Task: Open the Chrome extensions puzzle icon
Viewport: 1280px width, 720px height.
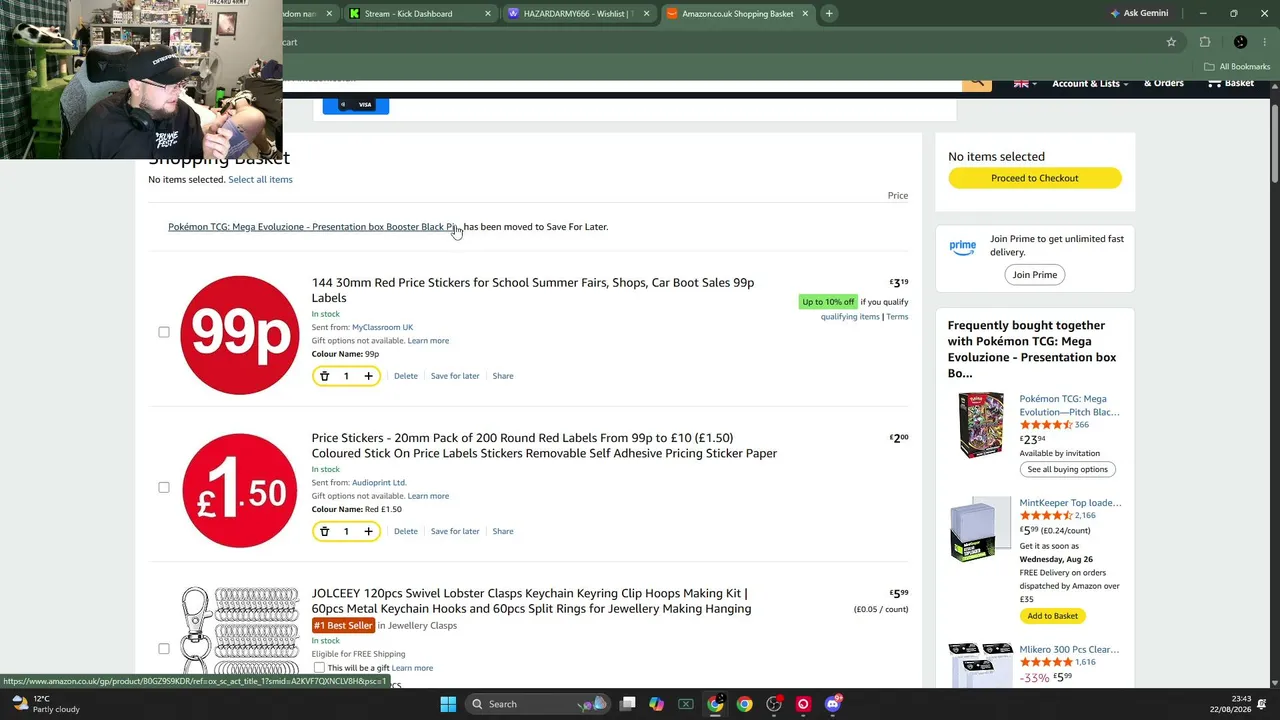Action: coord(1204,42)
